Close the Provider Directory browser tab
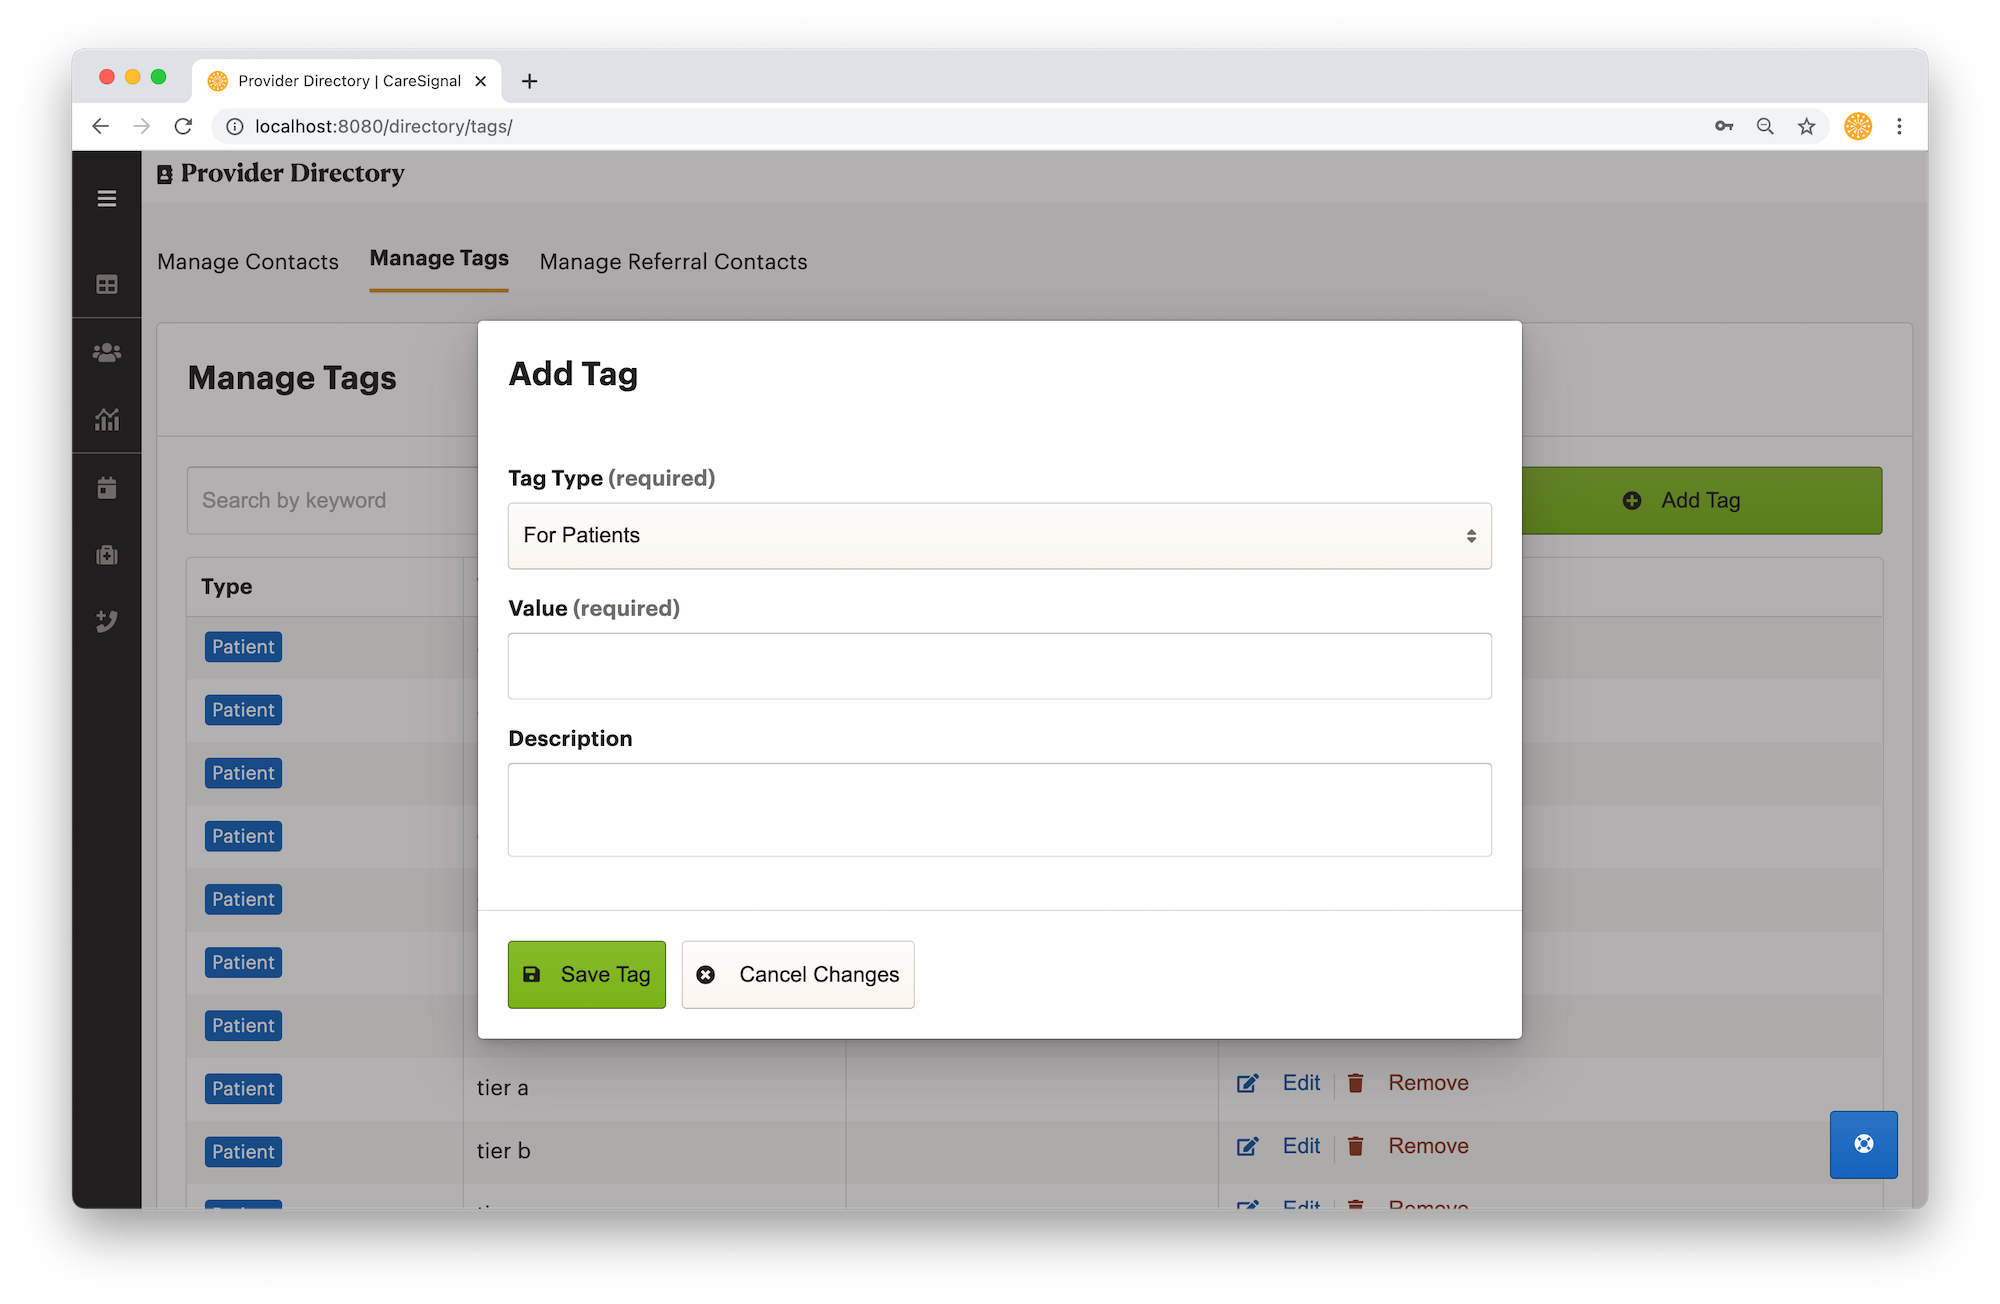 click(x=481, y=81)
